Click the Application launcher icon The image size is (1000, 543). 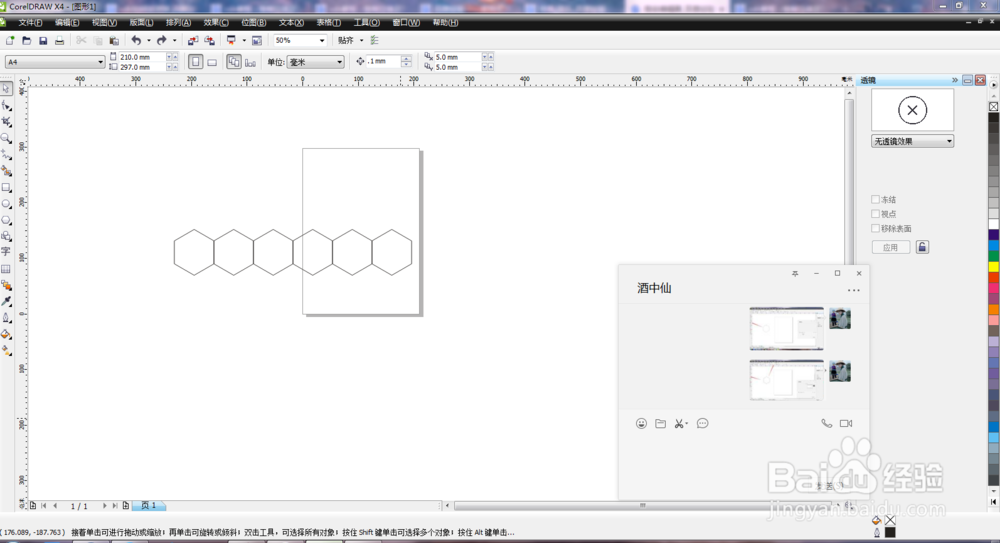231,40
